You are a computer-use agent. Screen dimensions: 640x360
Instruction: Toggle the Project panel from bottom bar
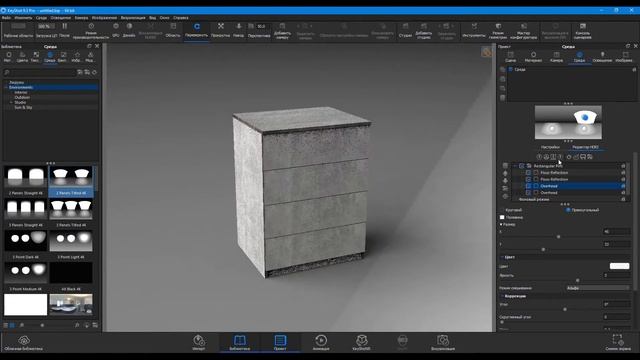coord(280,343)
